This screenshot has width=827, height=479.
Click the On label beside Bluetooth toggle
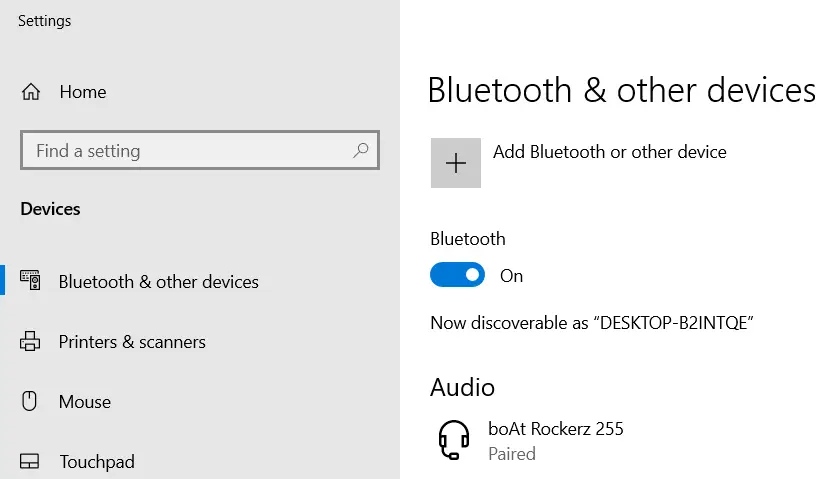tap(511, 276)
